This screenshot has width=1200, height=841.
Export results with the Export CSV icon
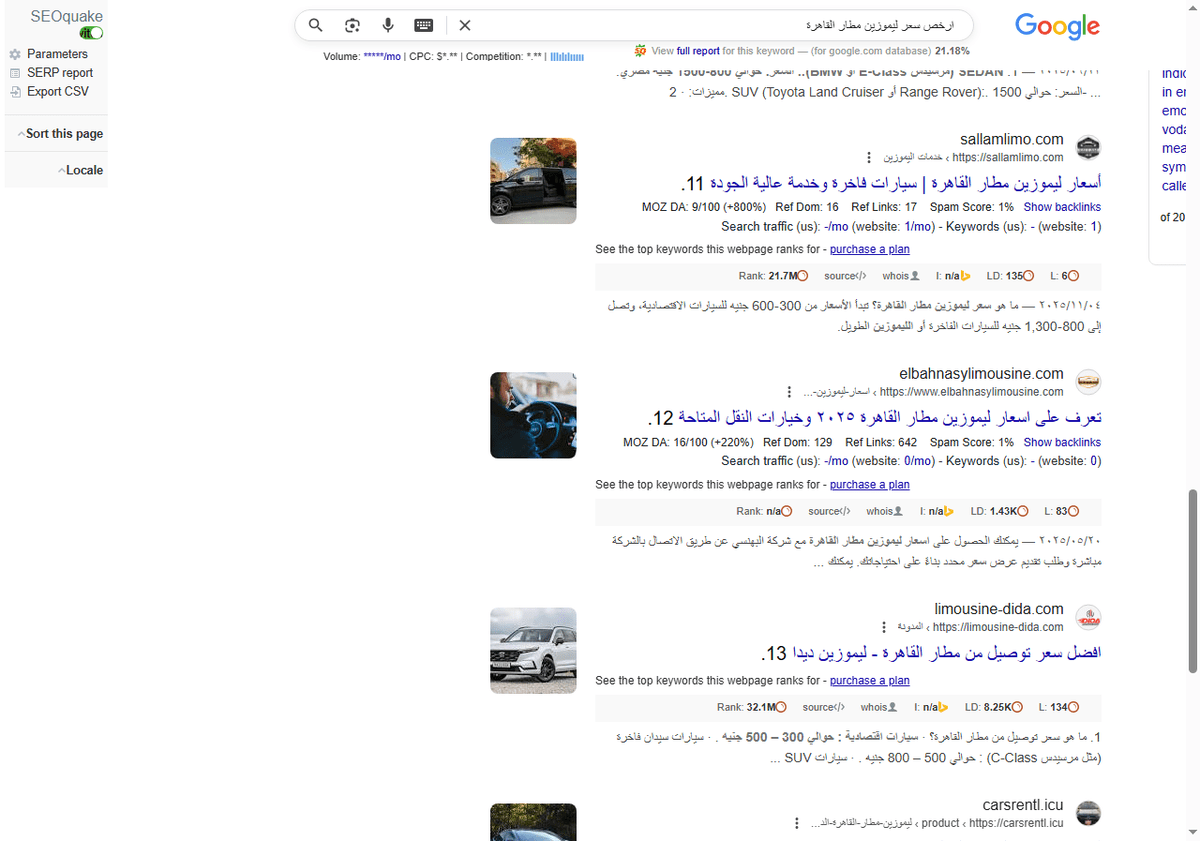pos(17,91)
